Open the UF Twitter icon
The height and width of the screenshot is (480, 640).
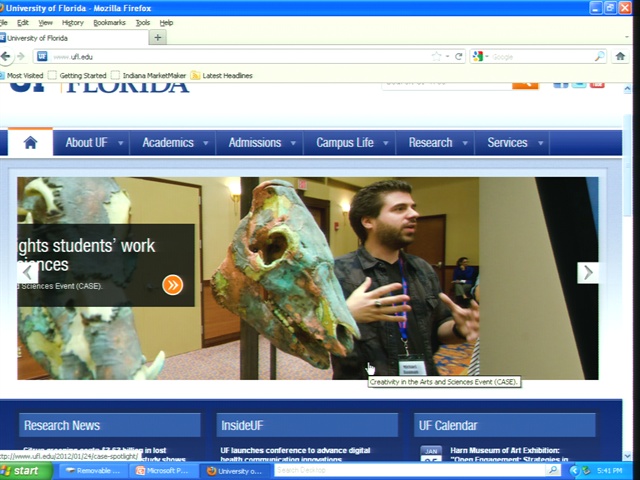[x=579, y=84]
